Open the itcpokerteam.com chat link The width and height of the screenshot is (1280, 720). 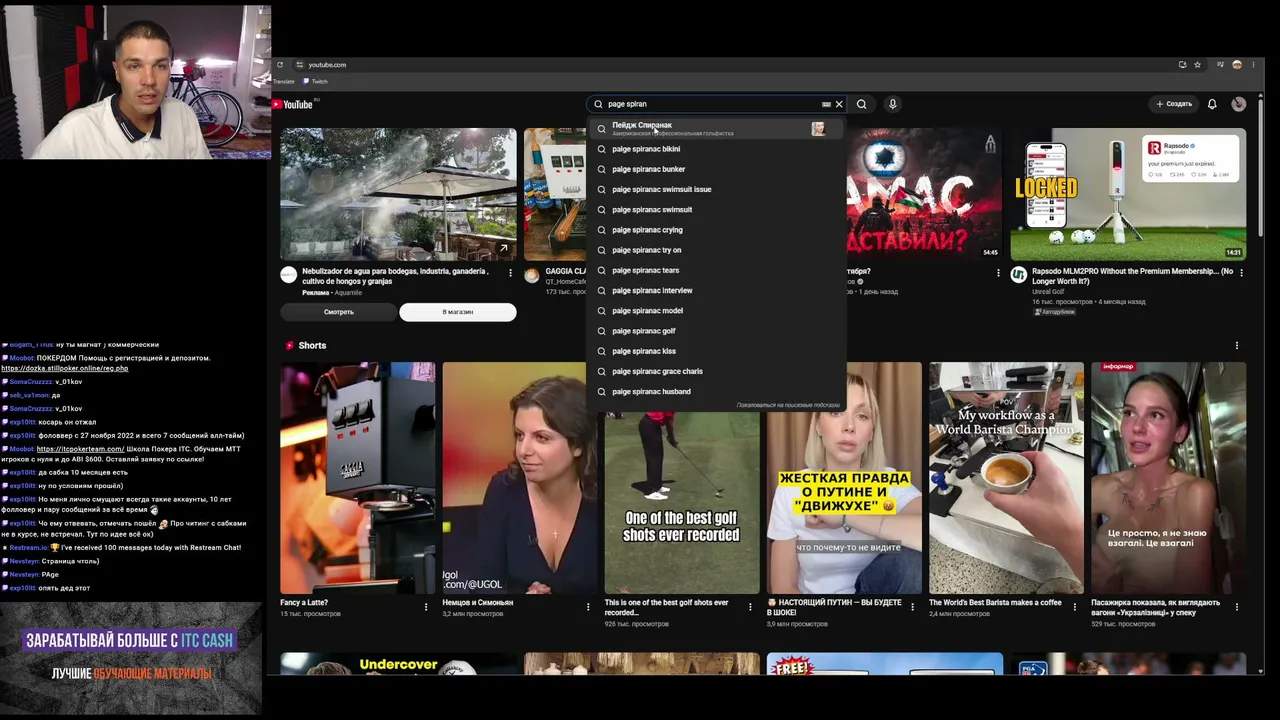[80, 449]
